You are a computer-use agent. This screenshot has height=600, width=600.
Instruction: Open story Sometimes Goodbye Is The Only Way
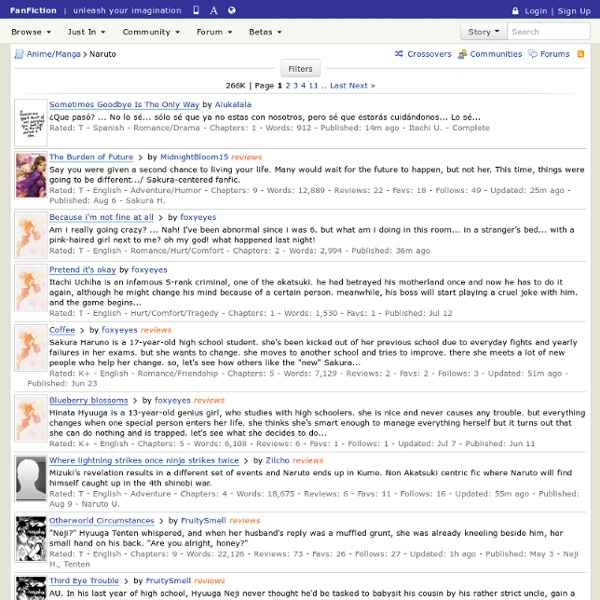coord(124,104)
